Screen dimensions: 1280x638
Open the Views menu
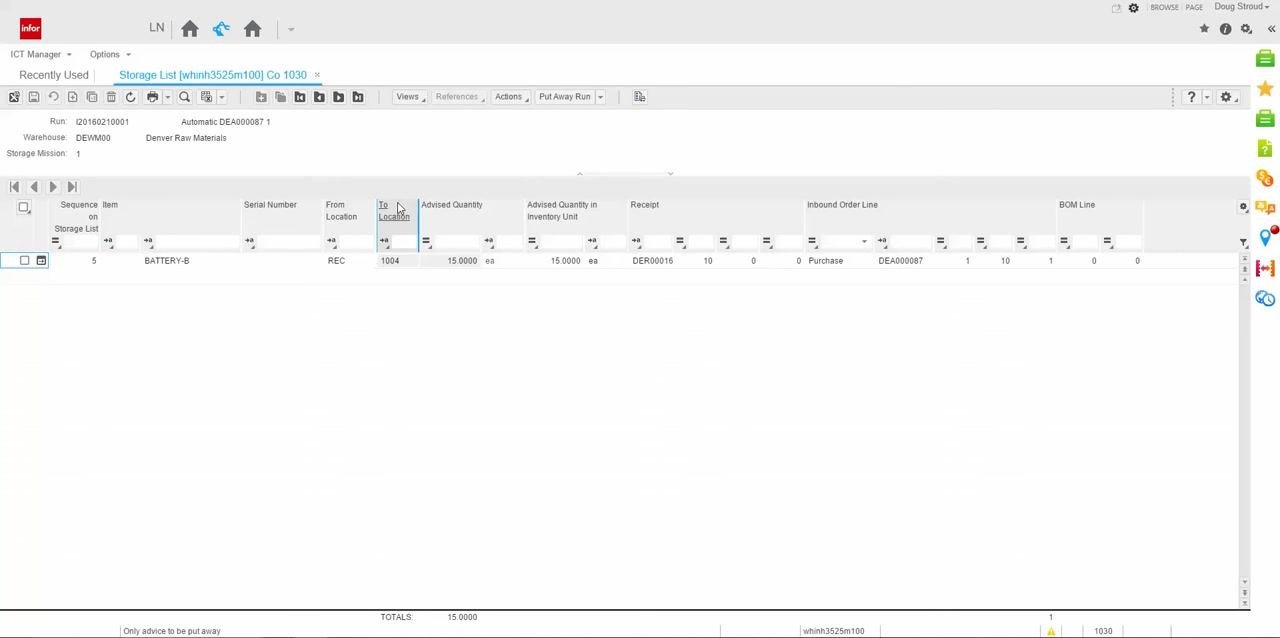coord(410,97)
